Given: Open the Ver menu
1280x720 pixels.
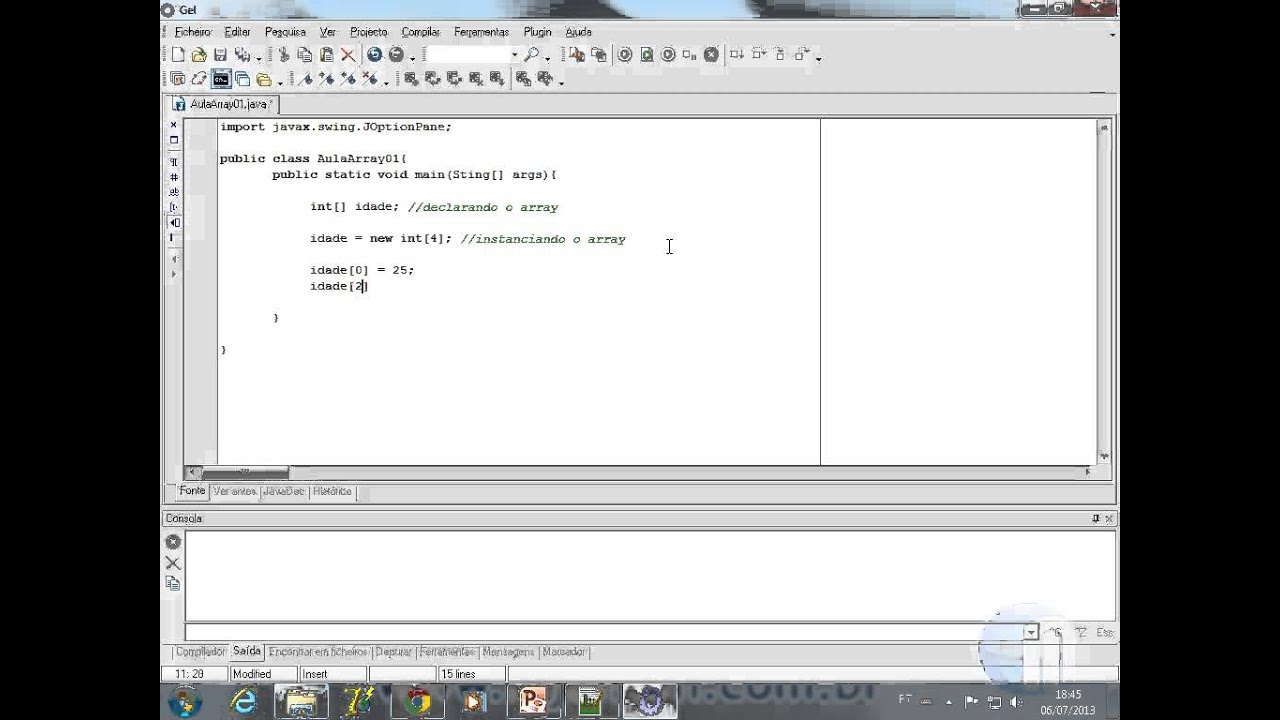Looking at the screenshot, I should (328, 32).
